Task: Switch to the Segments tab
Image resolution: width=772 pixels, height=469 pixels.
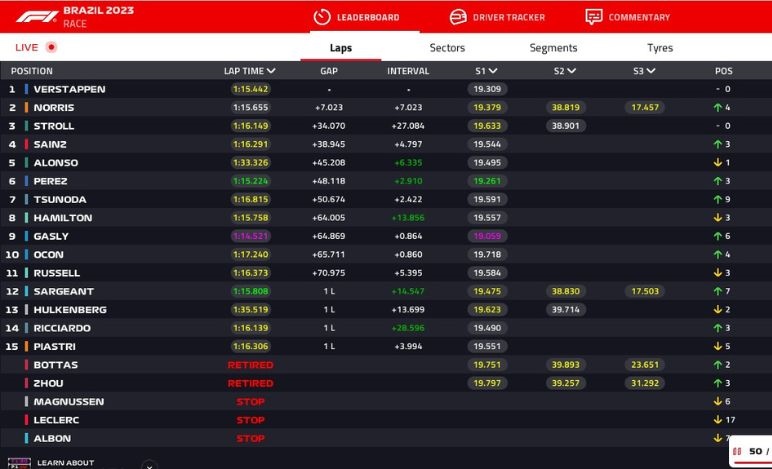Action: click(x=553, y=48)
